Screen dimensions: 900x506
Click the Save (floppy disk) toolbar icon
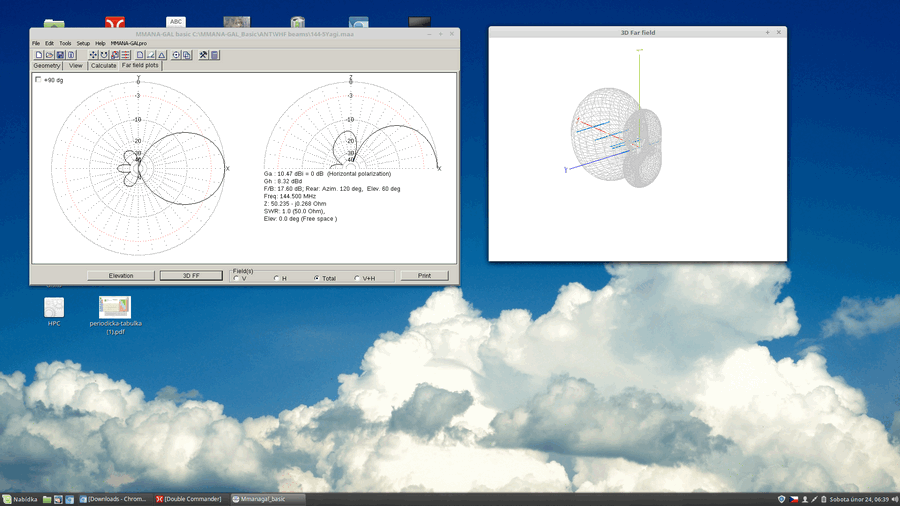coord(60,55)
